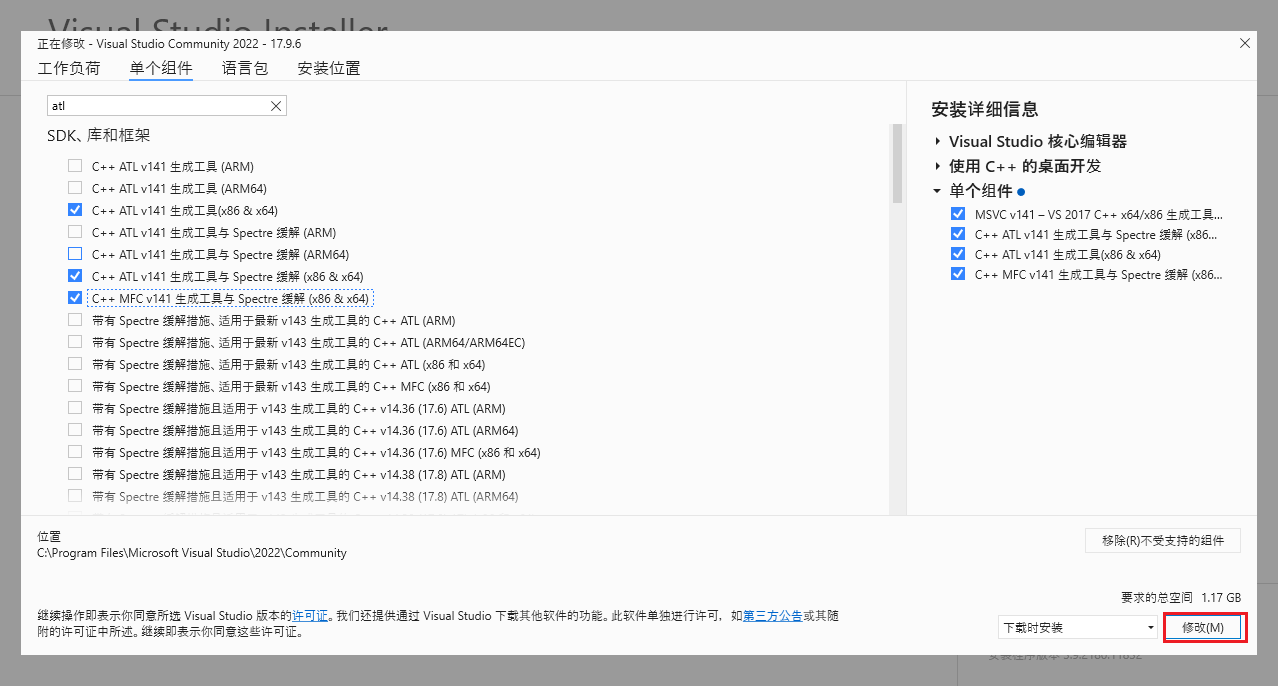The image size is (1278, 686).
Task: Switch to the 工作负荷 tab
Action: pyautogui.click(x=69, y=69)
